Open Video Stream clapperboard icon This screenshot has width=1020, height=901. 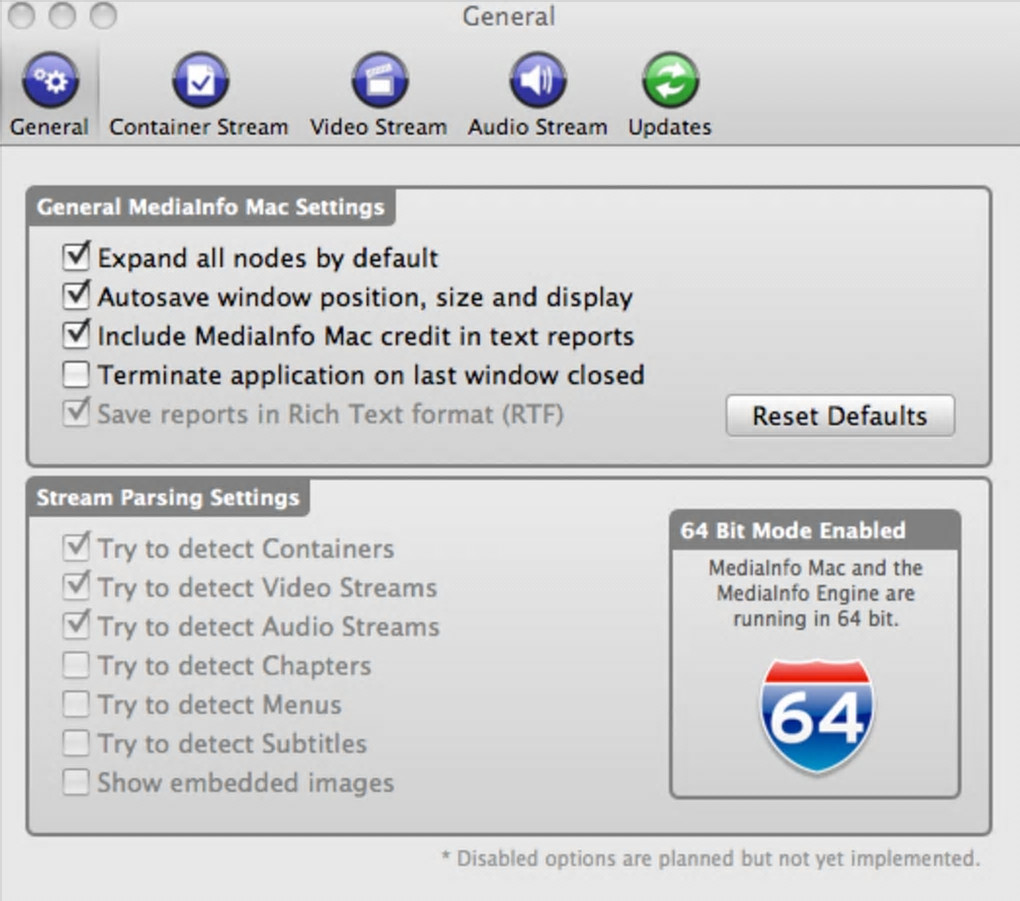click(380, 81)
